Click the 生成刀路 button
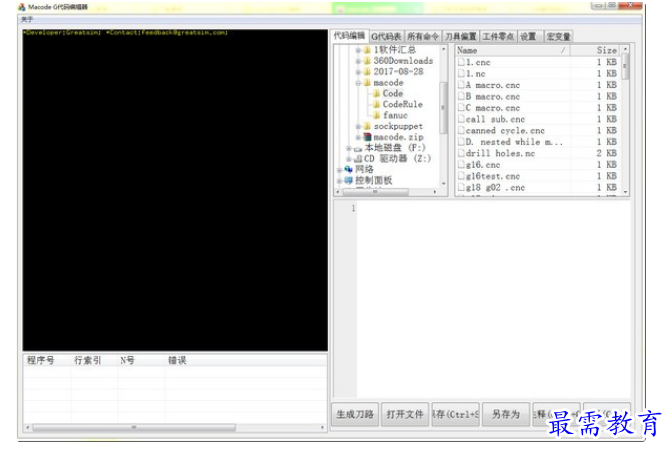 (355, 414)
